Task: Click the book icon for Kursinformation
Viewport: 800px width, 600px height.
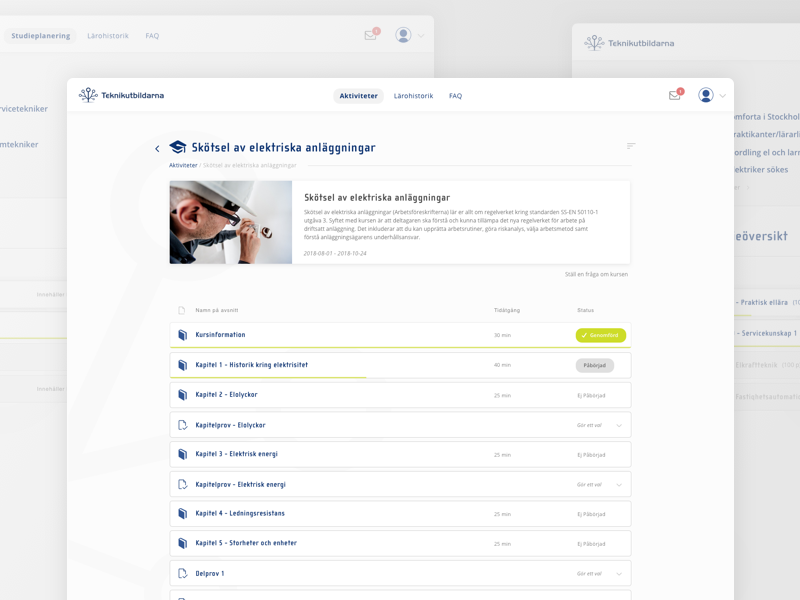Action: (182, 335)
